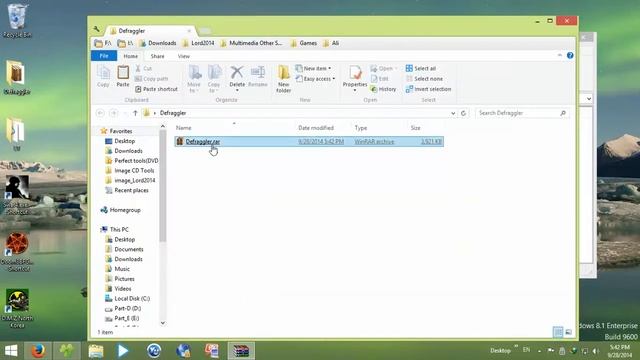
Task: Select the Defraggler window tab
Action: (x=149, y=31)
